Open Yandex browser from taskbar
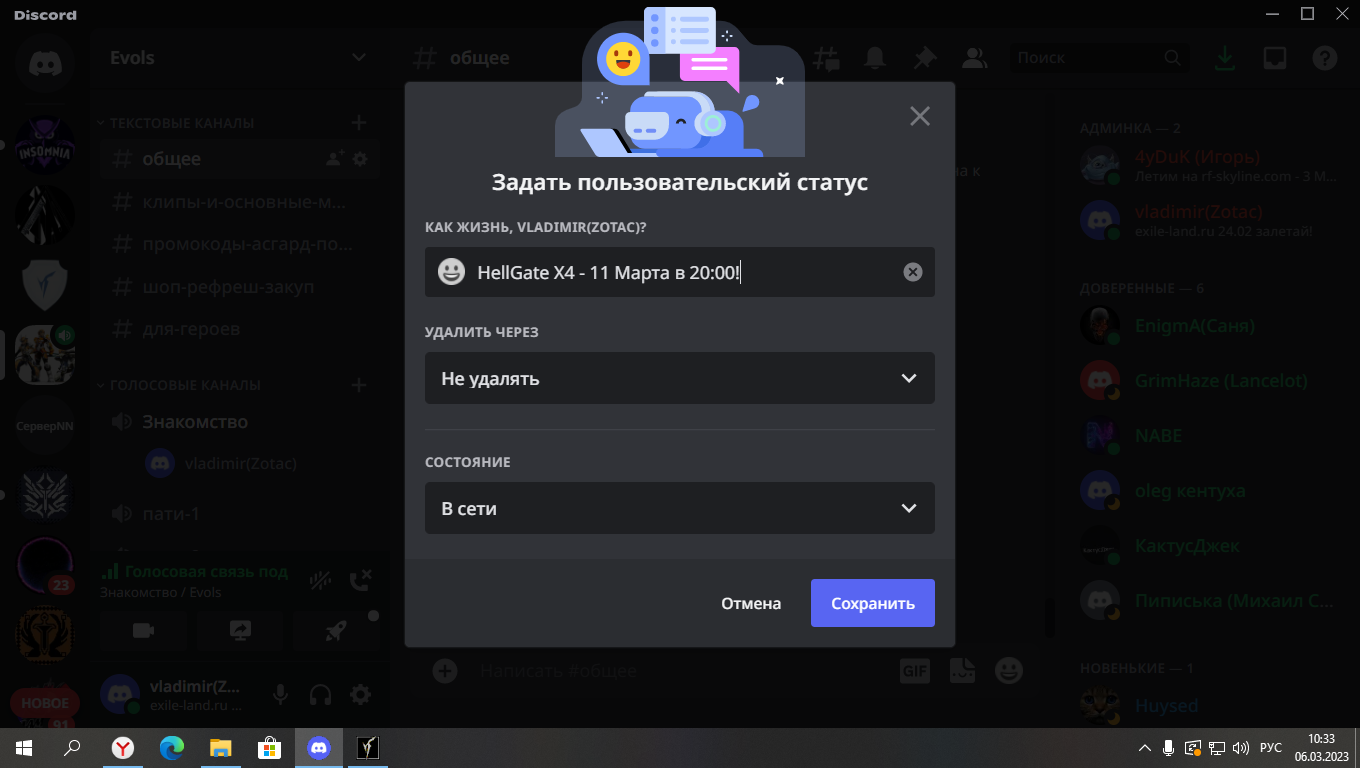Viewport: 1360px width, 768px height. click(x=122, y=747)
